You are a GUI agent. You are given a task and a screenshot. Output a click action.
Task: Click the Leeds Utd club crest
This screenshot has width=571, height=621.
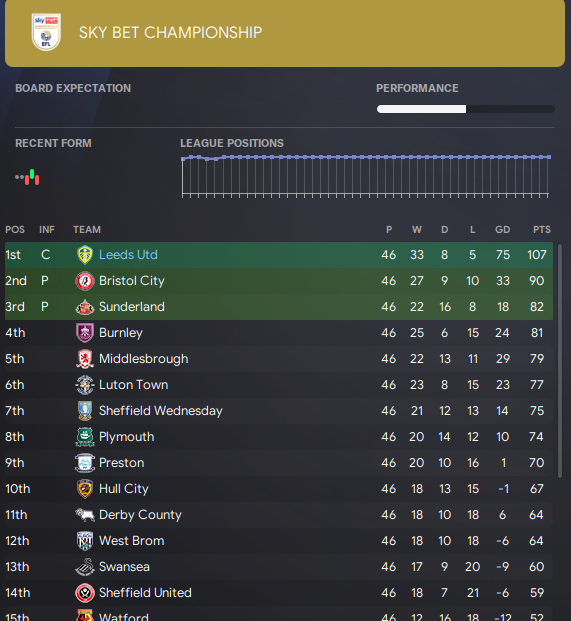coord(85,255)
